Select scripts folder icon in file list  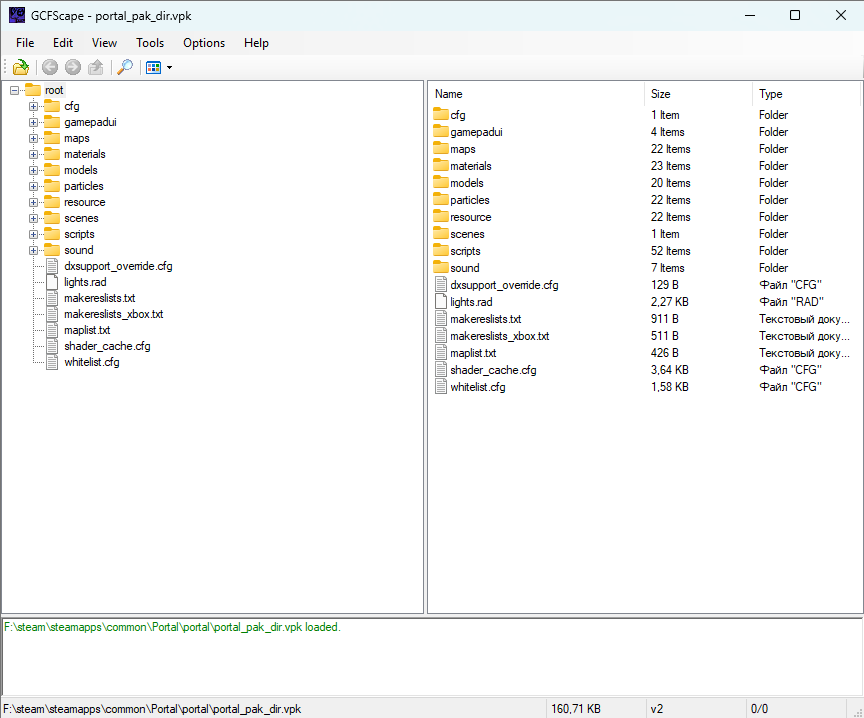(441, 251)
